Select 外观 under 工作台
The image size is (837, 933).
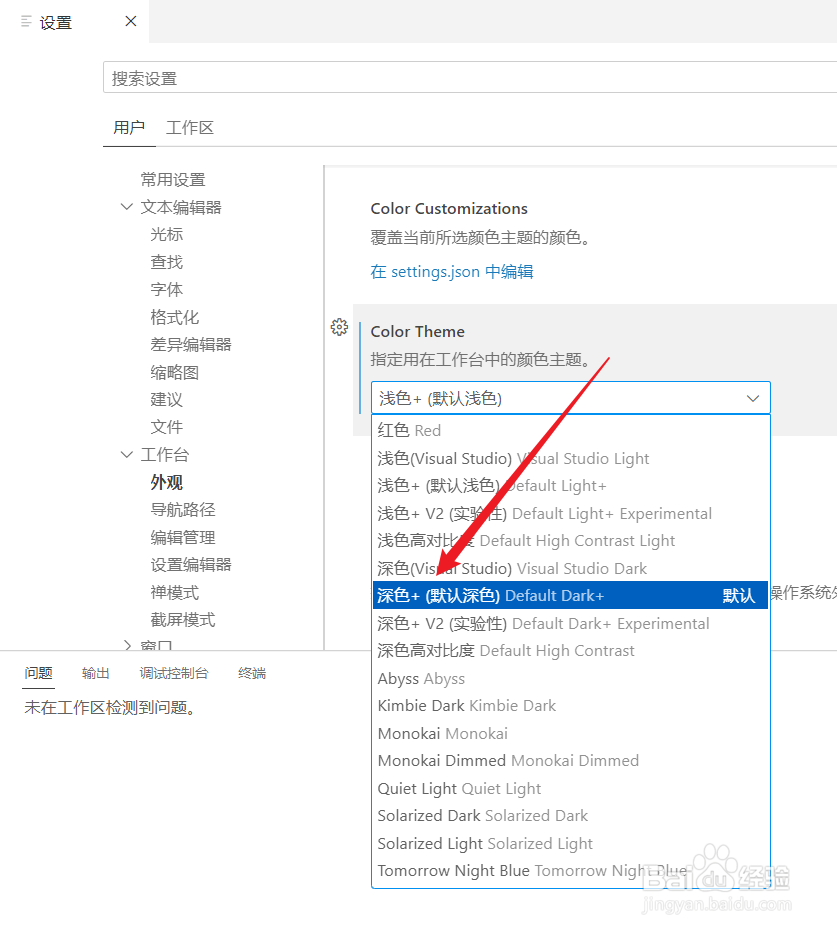pyautogui.click(x=167, y=482)
